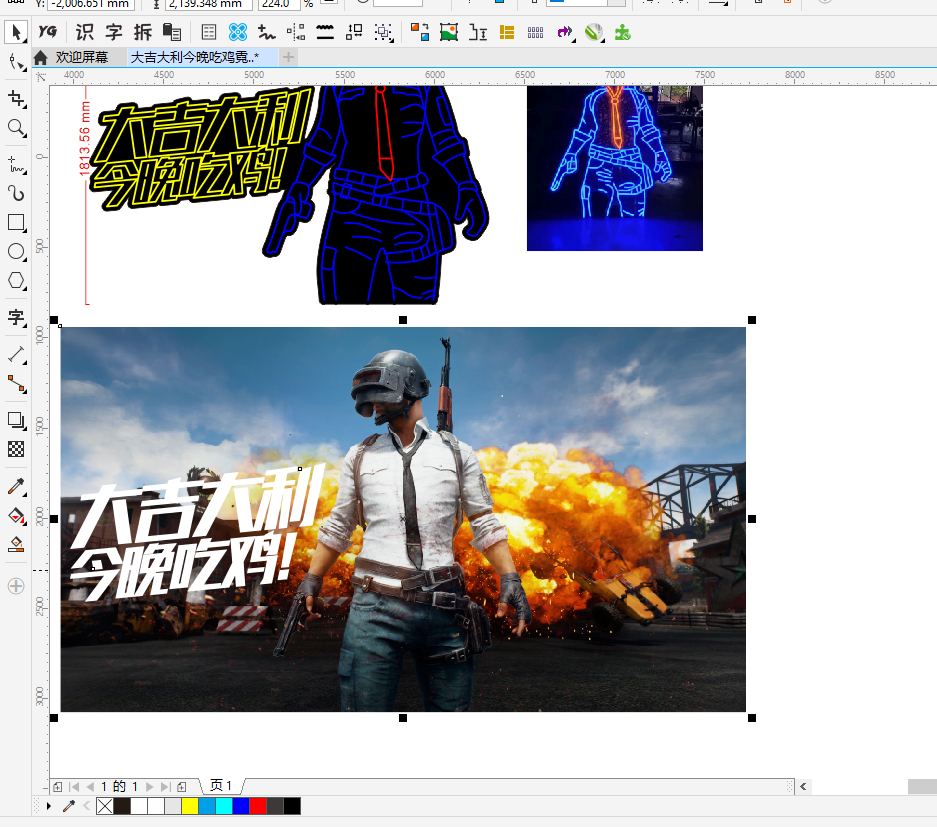This screenshot has width=937, height=827.
Task: Pick the cyan color swatch
Action: click(224, 806)
